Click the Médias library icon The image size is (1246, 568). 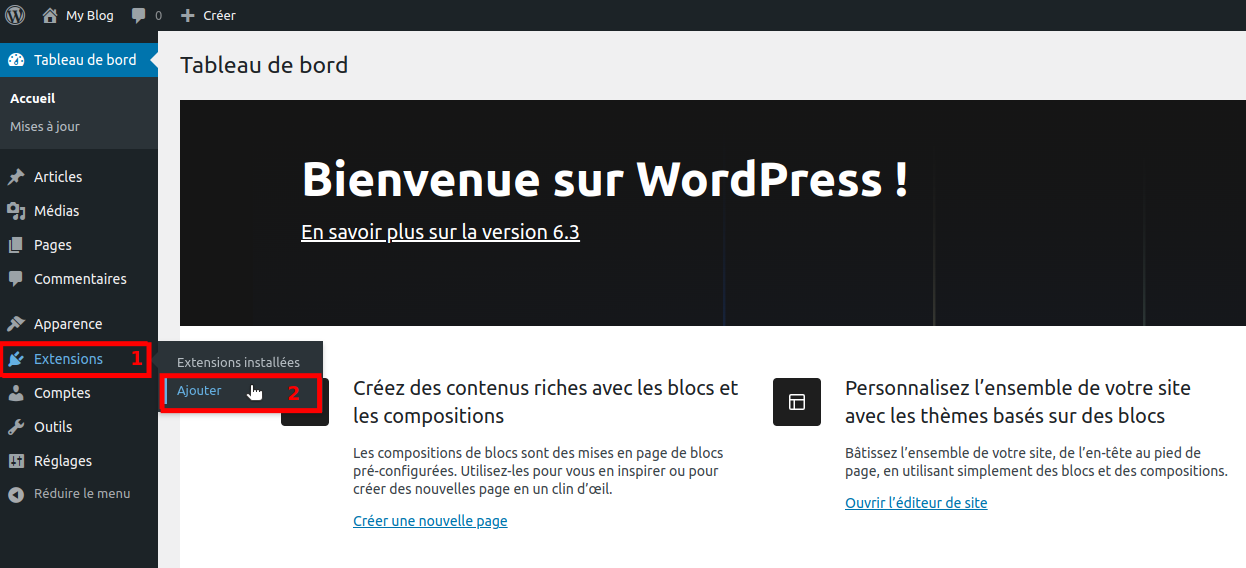(16, 211)
